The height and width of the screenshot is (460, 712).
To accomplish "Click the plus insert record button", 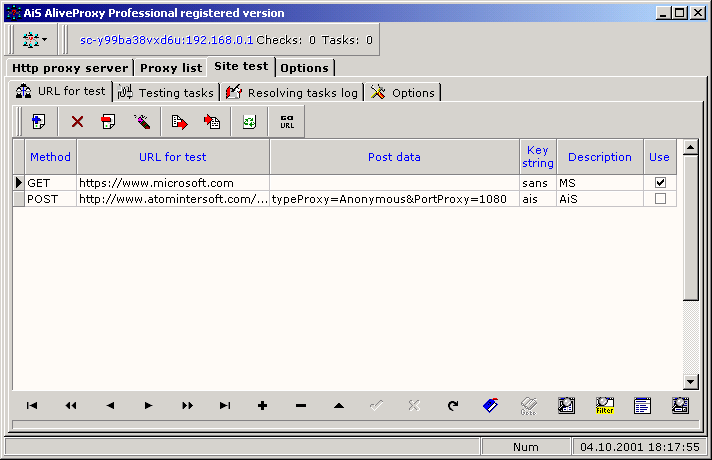I will [x=262, y=406].
